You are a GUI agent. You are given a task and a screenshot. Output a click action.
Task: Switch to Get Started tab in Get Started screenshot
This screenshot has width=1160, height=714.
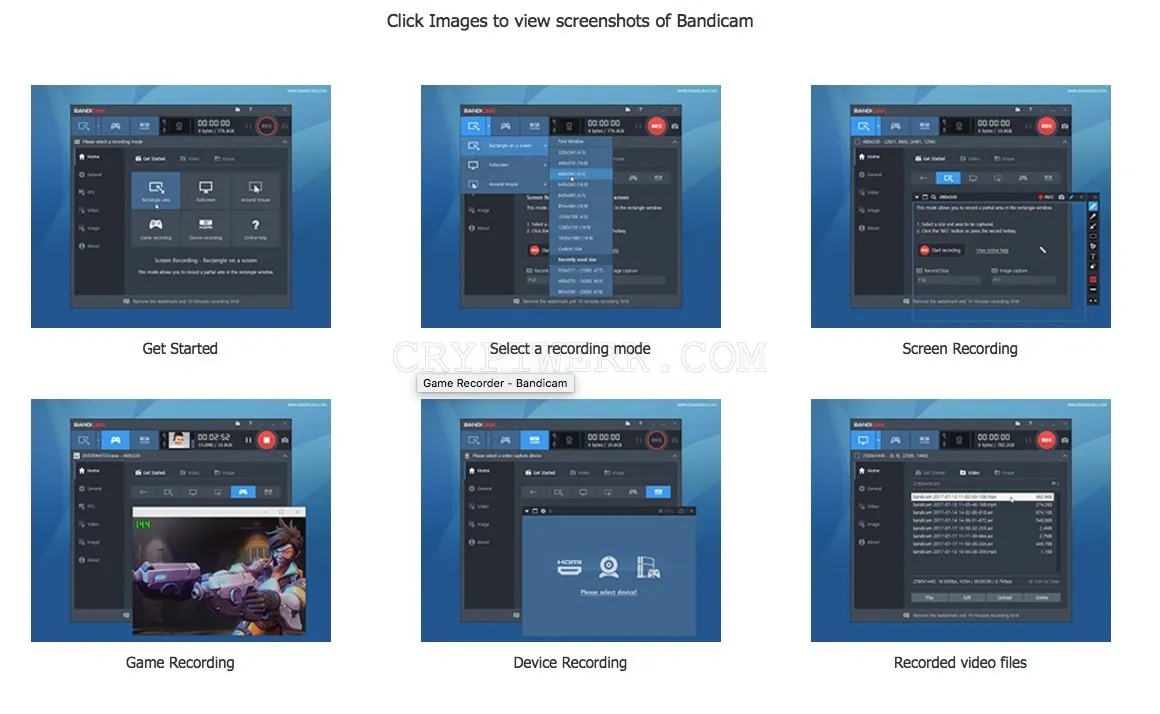click(150, 159)
